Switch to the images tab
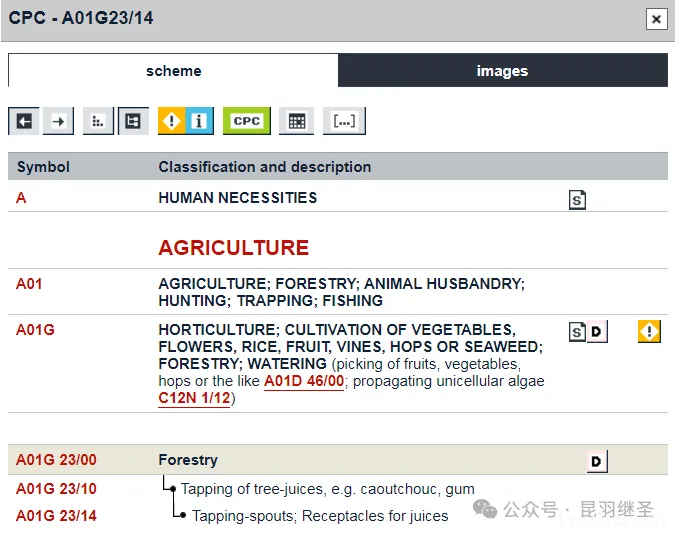 point(502,71)
